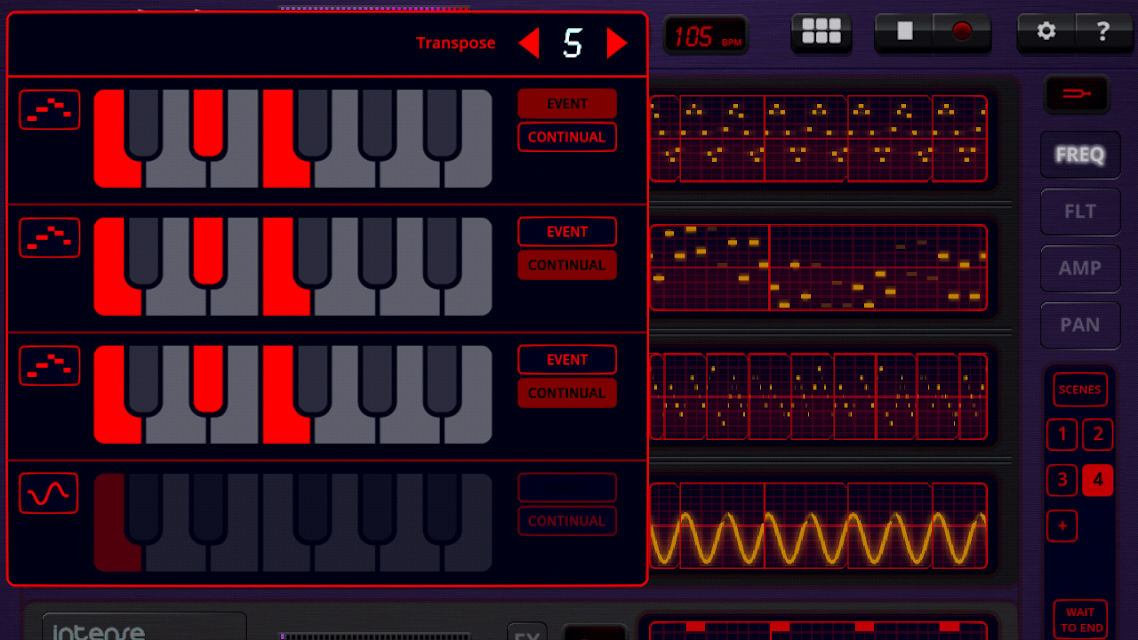Select scene 2

pyautogui.click(x=1097, y=435)
